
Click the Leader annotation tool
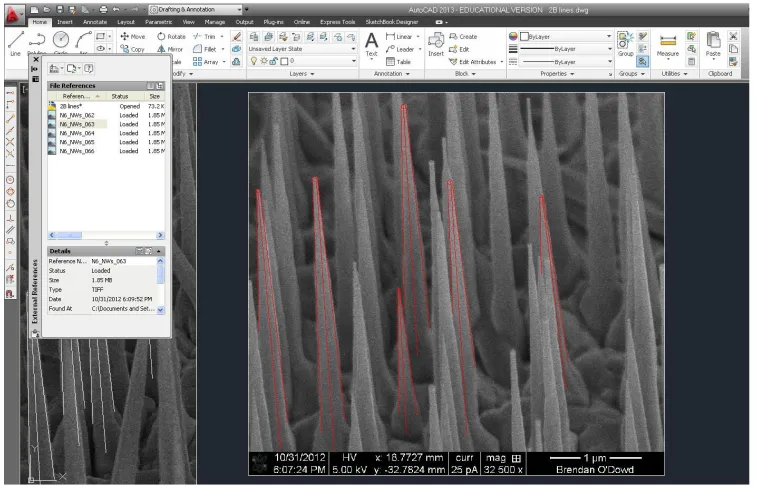[400, 49]
